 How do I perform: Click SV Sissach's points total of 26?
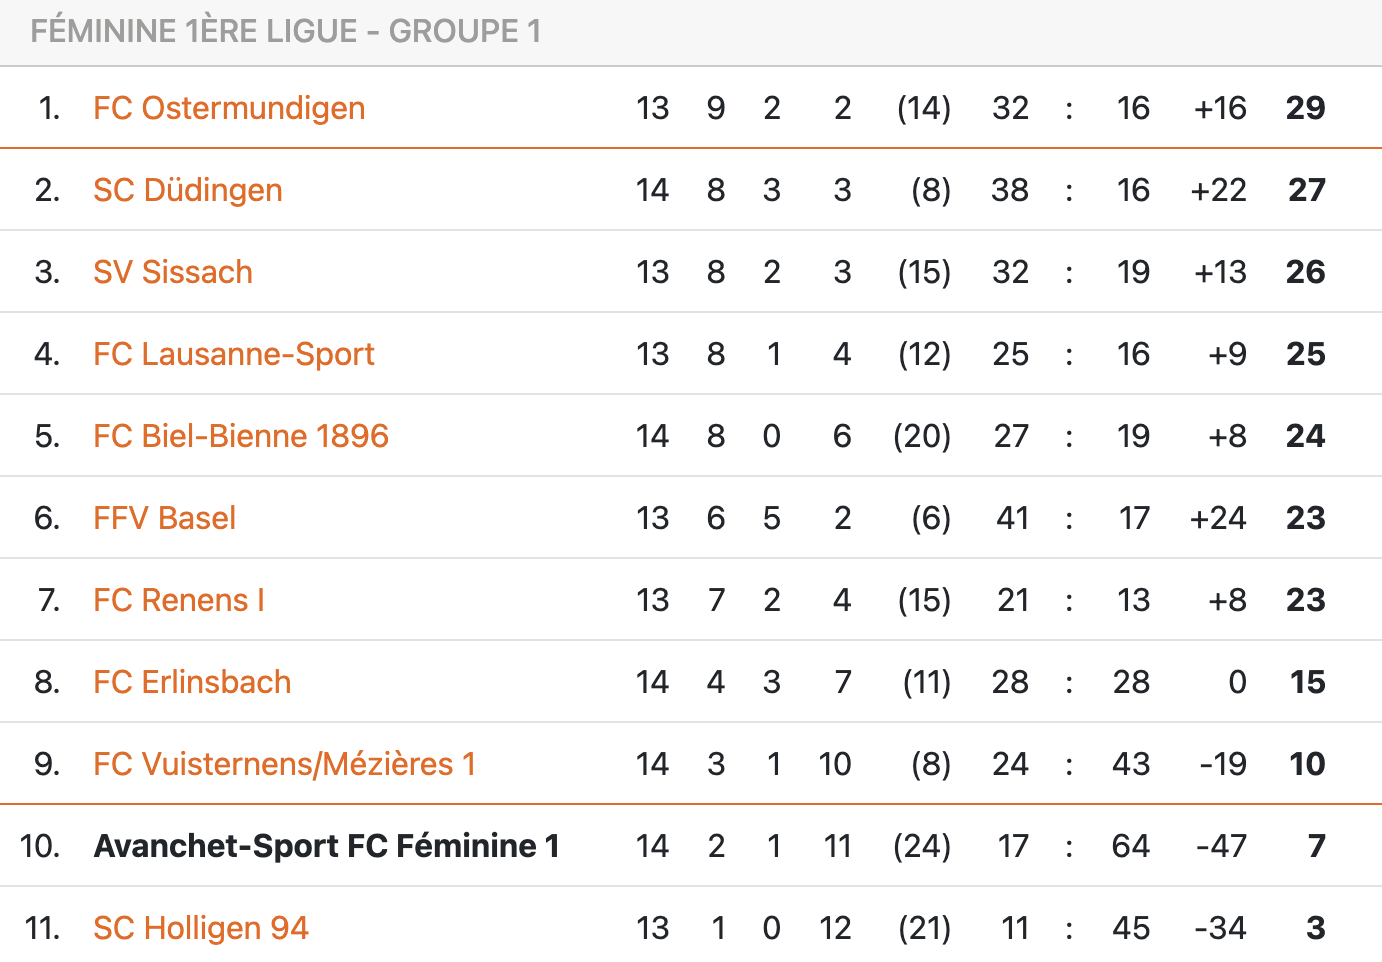pos(1305,272)
